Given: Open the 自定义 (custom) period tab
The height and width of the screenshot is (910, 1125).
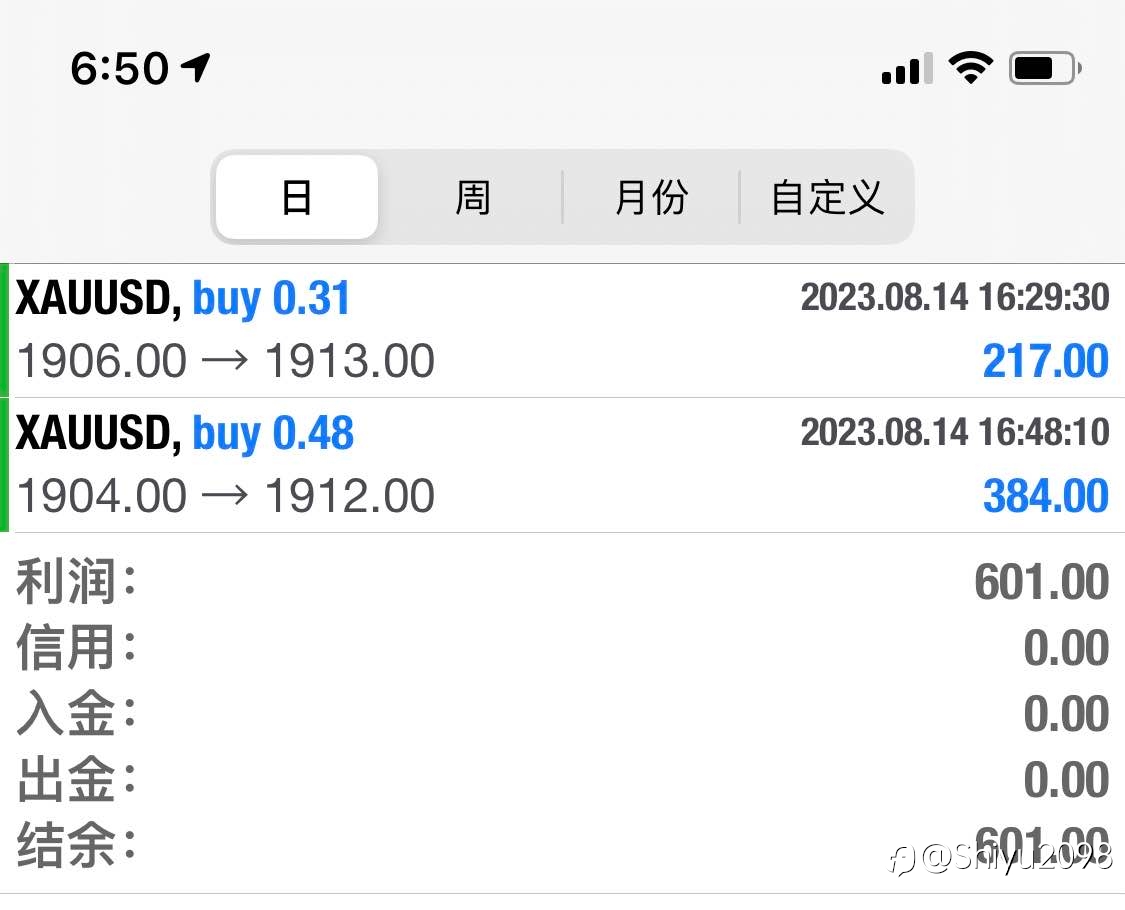Looking at the screenshot, I should coord(827,197).
